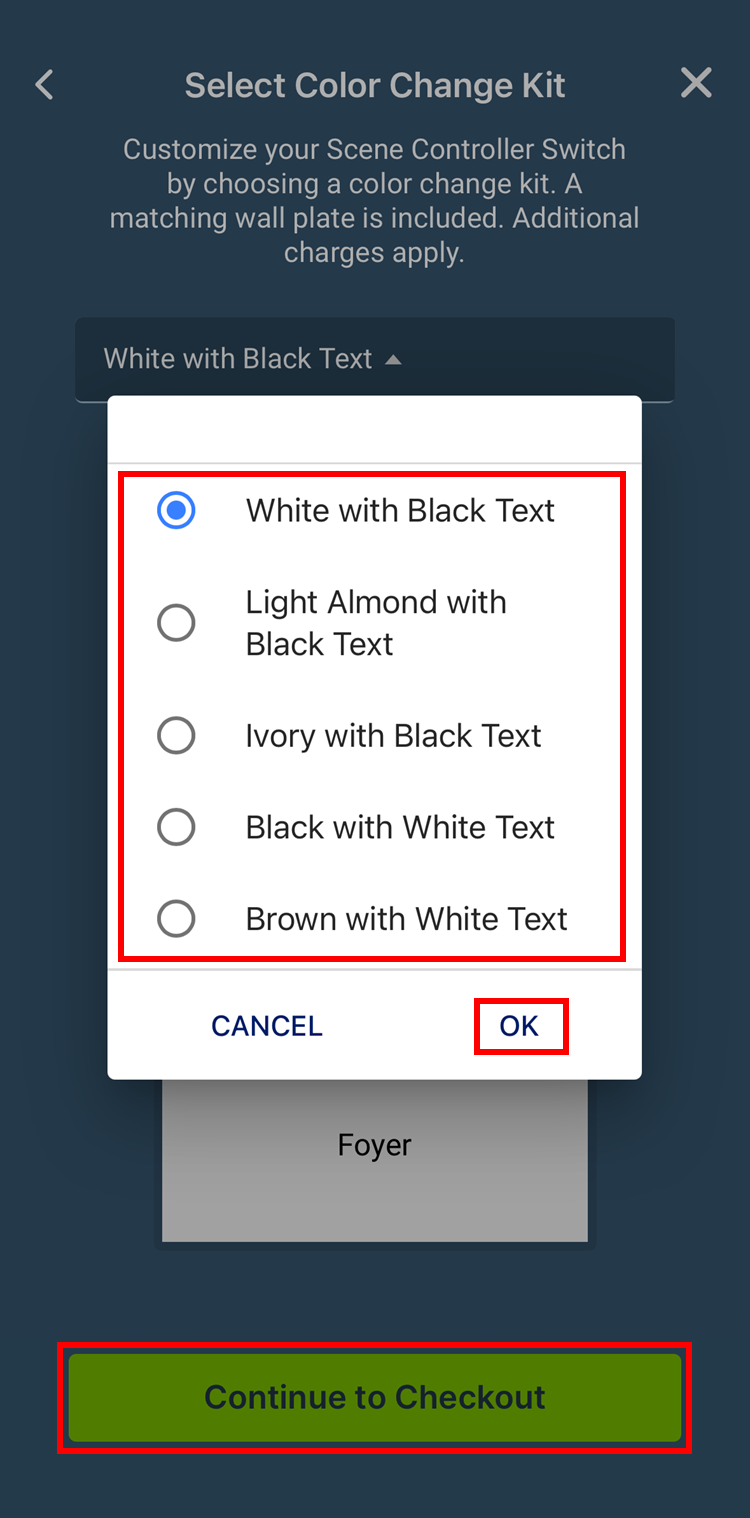Viewport: 750px width, 1518px height.
Task: Click the description text about additional charges
Action: pyautogui.click(x=375, y=200)
